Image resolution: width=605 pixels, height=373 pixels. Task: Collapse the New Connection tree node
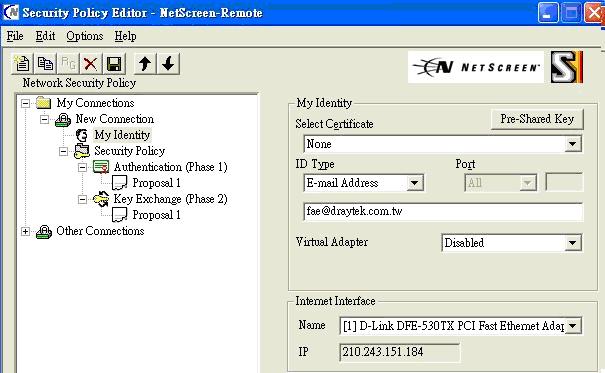pyautogui.click(x=44, y=119)
